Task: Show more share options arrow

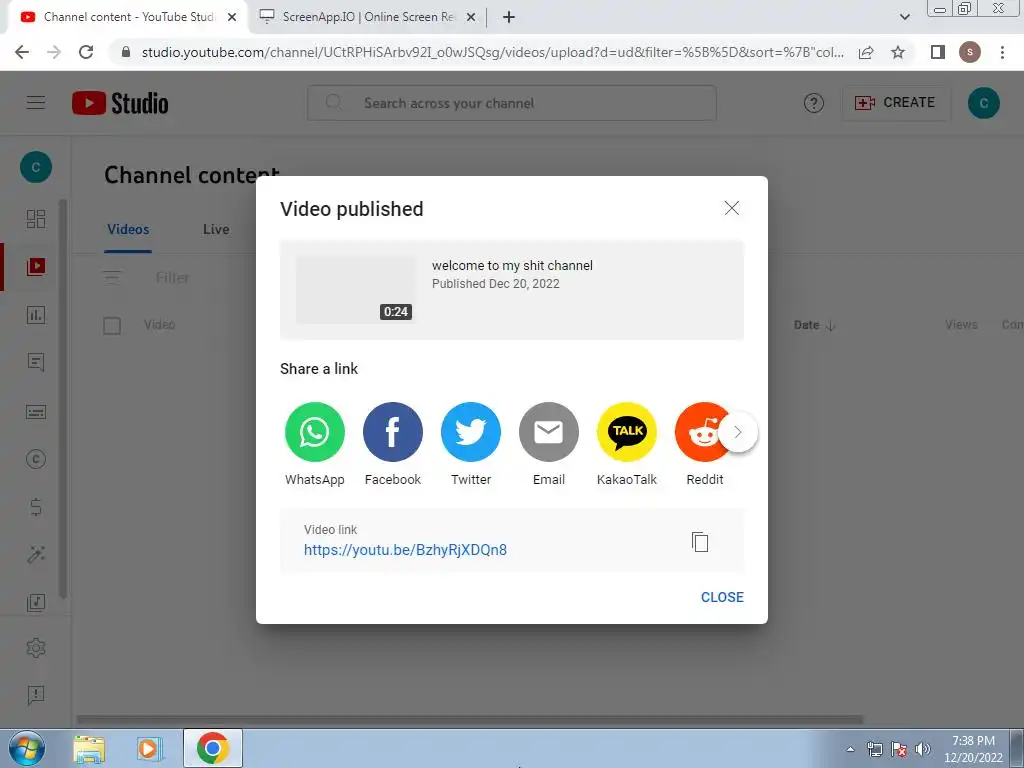Action: [738, 432]
